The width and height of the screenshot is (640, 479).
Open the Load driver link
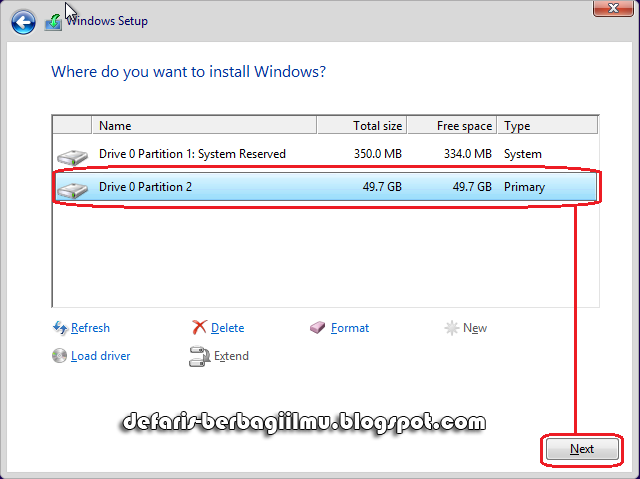click(x=100, y=356)
